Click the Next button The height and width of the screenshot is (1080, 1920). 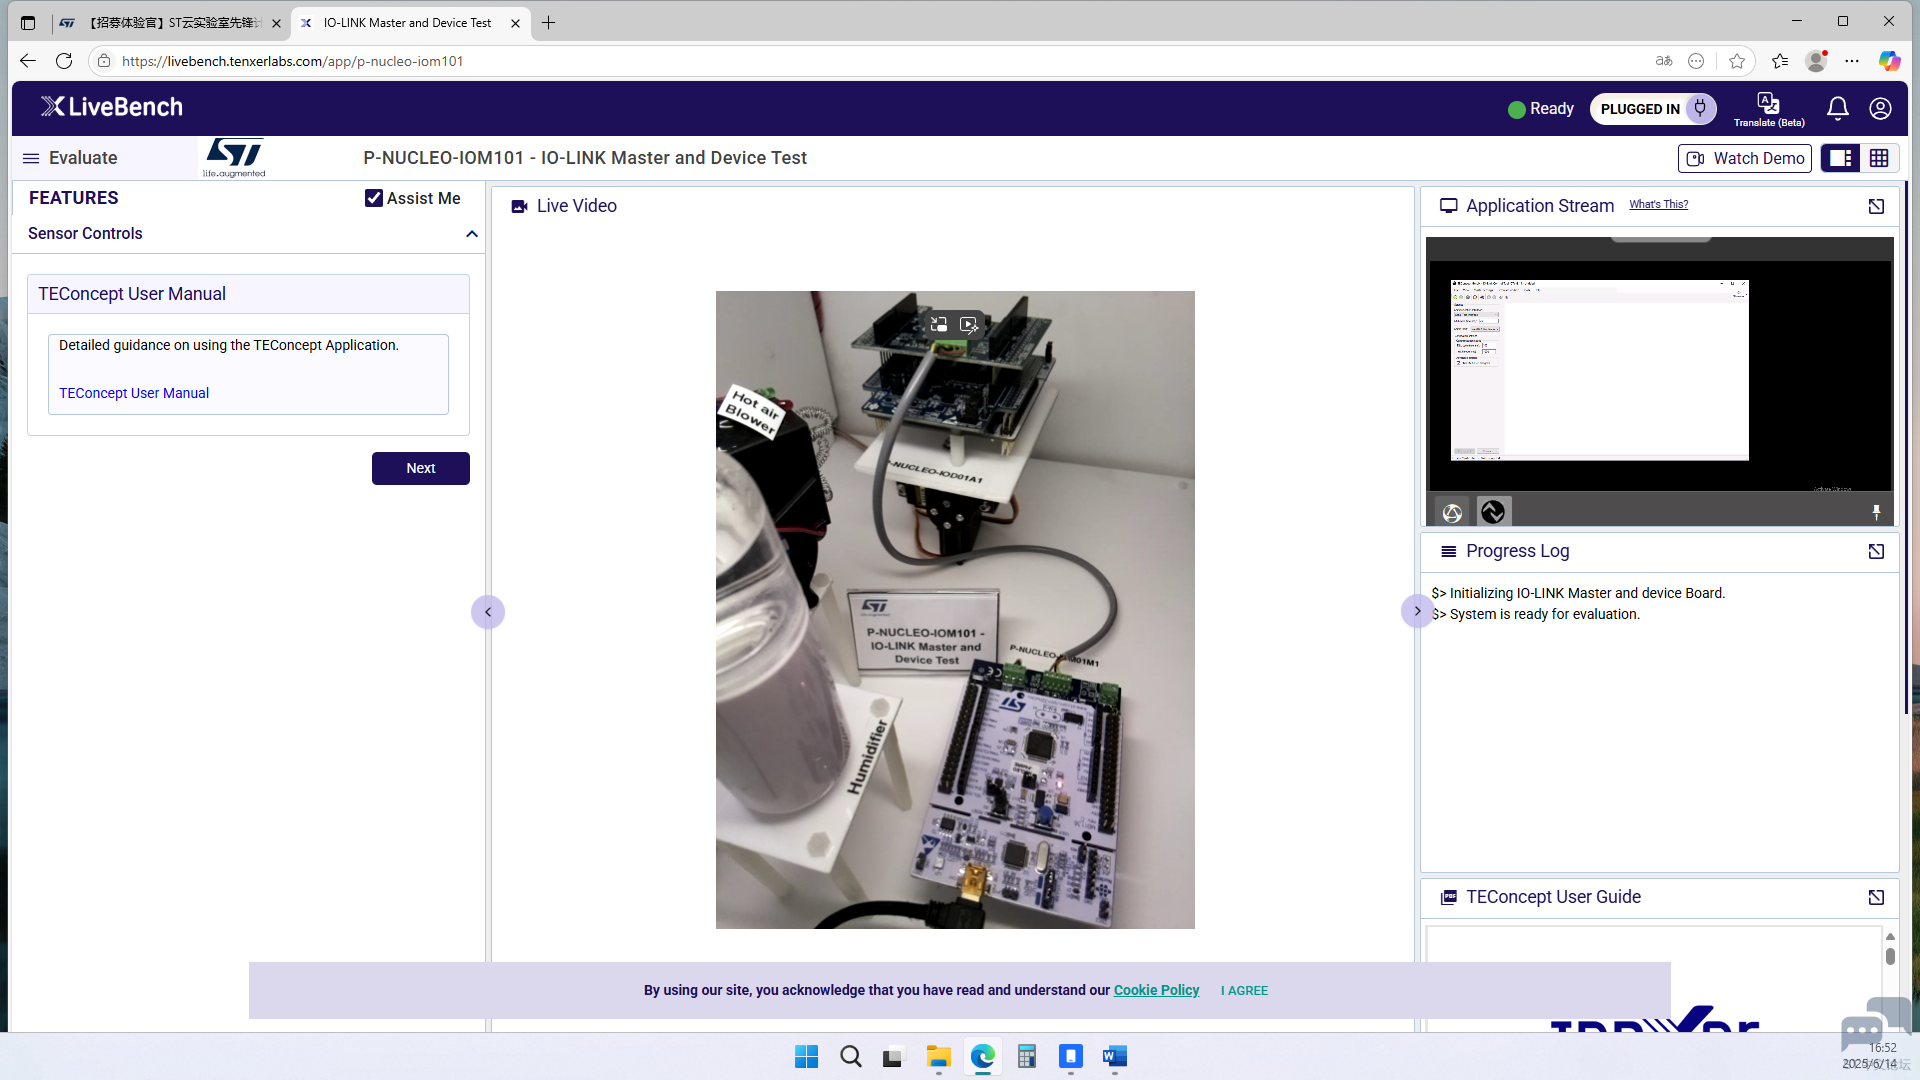click(420, 468)
